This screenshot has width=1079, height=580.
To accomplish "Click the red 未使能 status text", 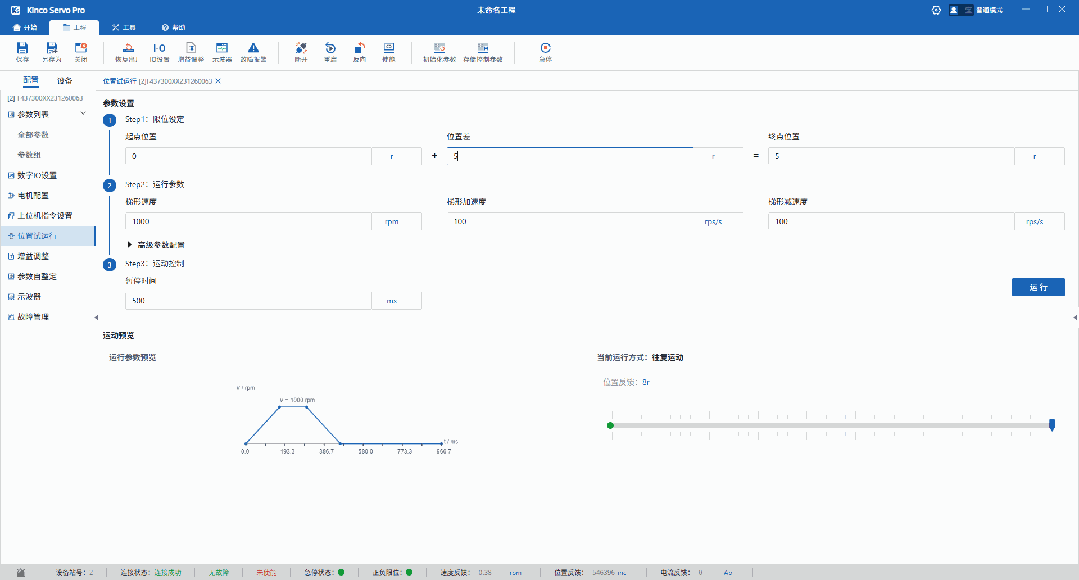I will [x=266, y=572].
